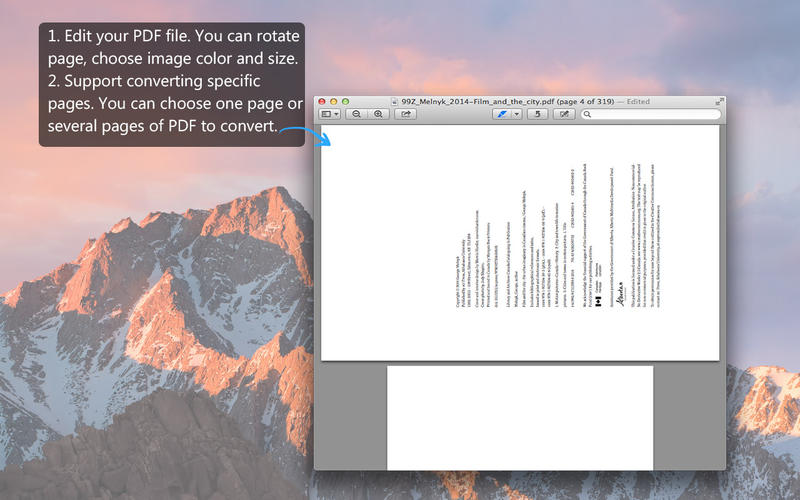This screenshot has height=500, width=800.
Task: Zoom out of the PDF page
Action: pyautogui.click(x=357, y=114)
